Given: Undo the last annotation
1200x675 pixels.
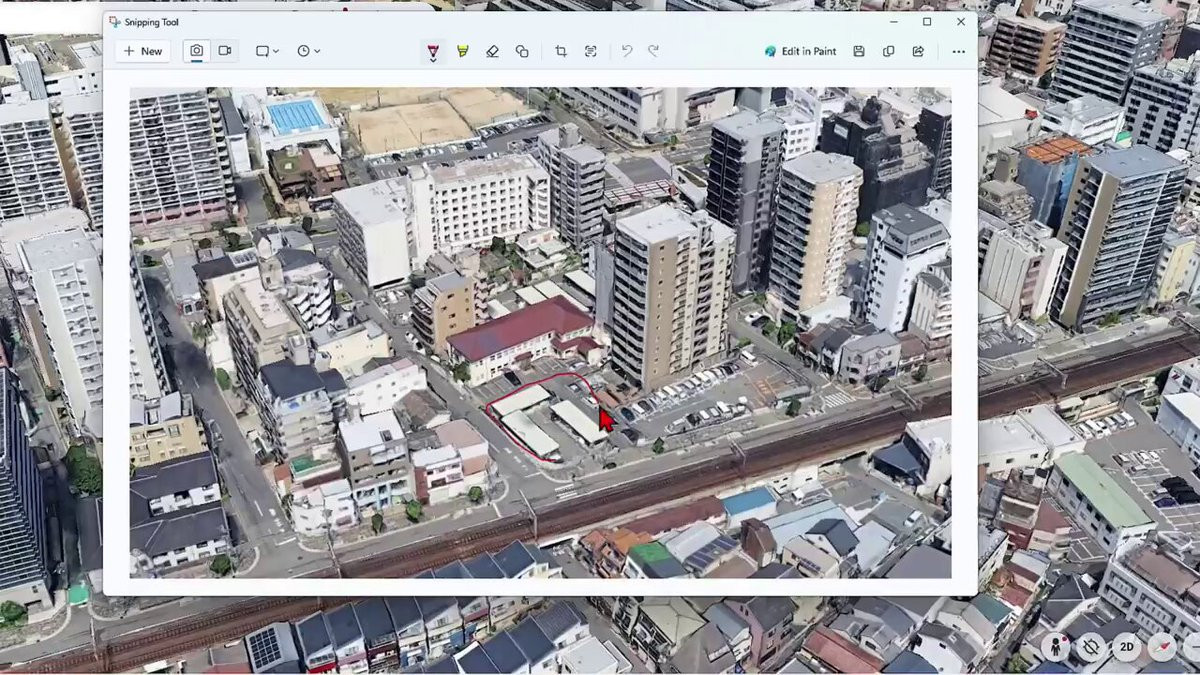Looking at the screenshot, I should click(627, 51).
